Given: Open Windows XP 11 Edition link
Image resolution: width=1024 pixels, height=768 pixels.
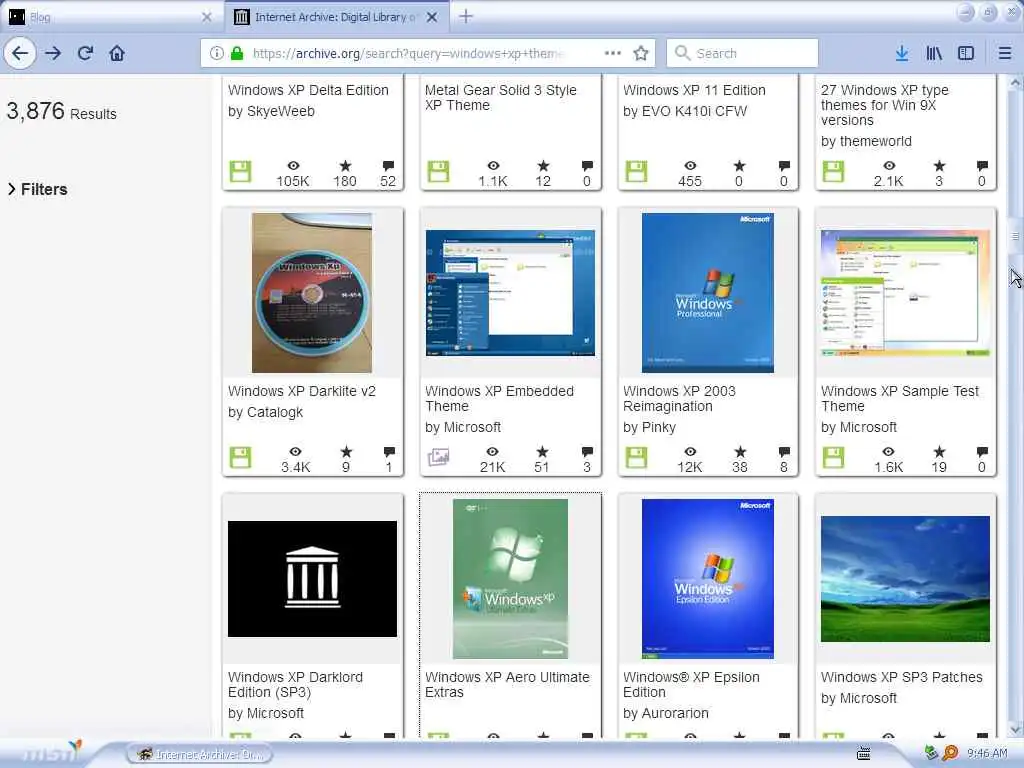Looking at the screenshot, I should (x=694, y=90).
